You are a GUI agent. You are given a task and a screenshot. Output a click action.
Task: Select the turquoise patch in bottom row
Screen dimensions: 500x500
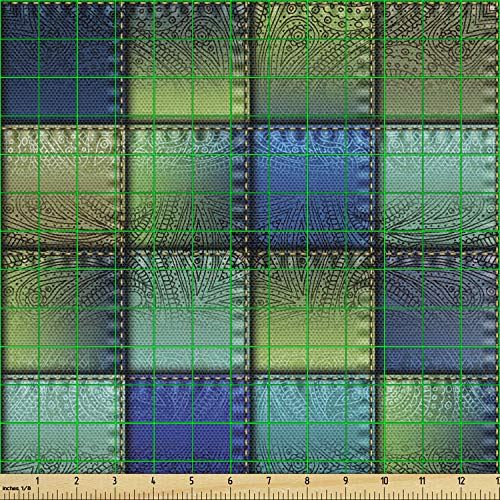coord(312,423)
